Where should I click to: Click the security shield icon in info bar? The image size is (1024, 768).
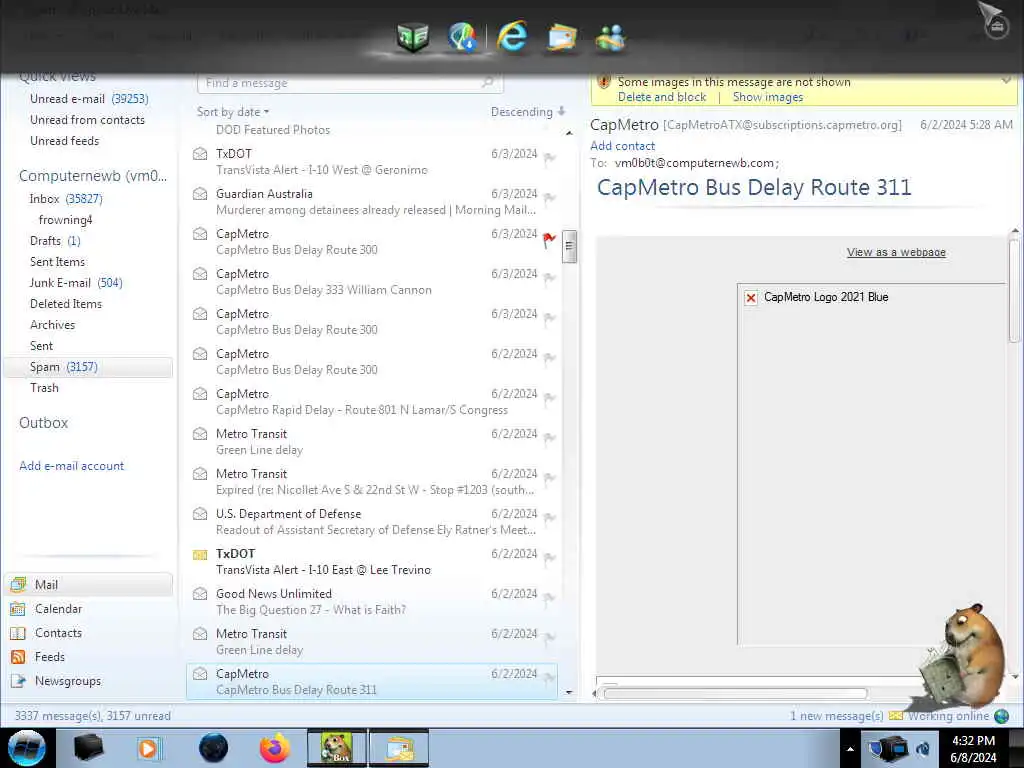click(x=604, y=82)
